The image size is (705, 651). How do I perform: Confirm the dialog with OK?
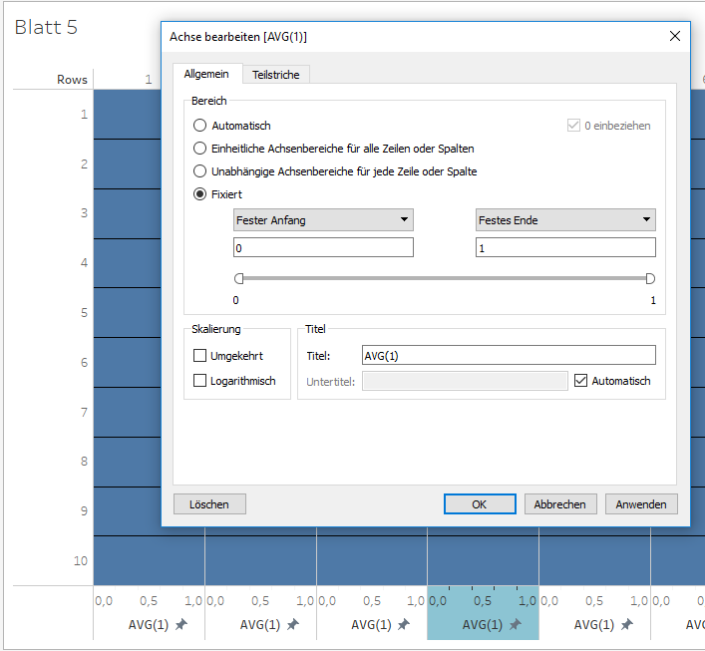click(480, 504)
